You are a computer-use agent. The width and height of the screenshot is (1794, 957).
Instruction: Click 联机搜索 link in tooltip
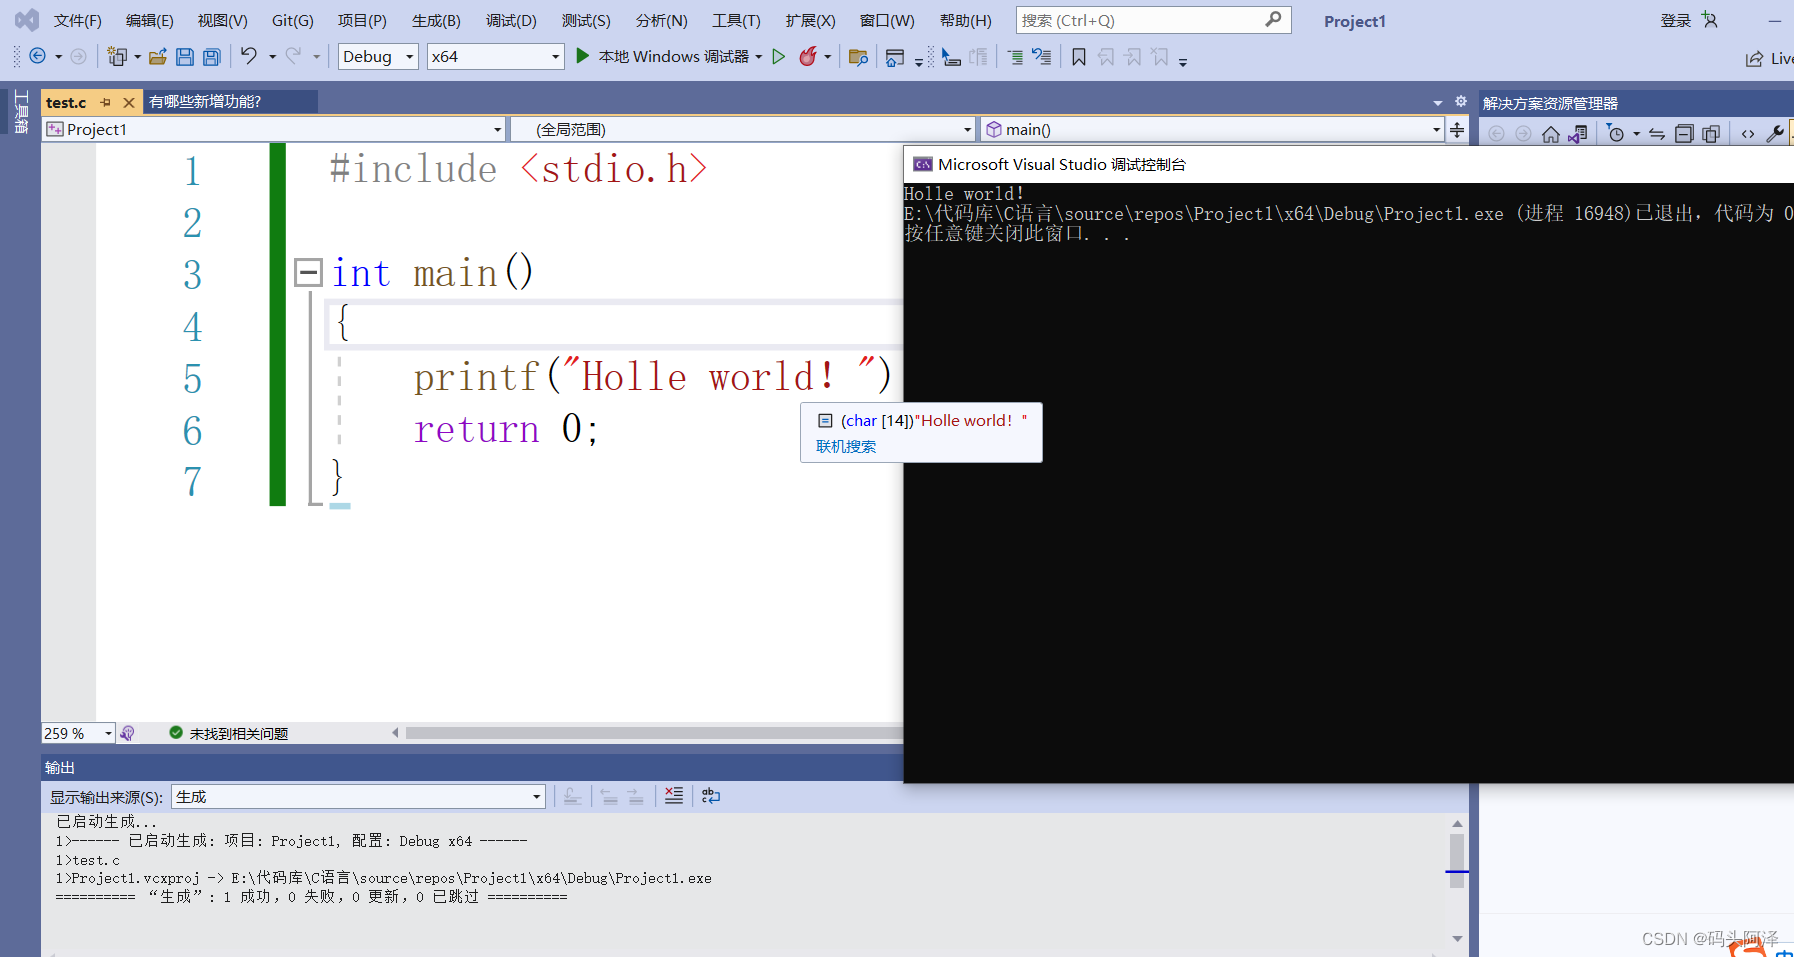[x=846, y=446]
